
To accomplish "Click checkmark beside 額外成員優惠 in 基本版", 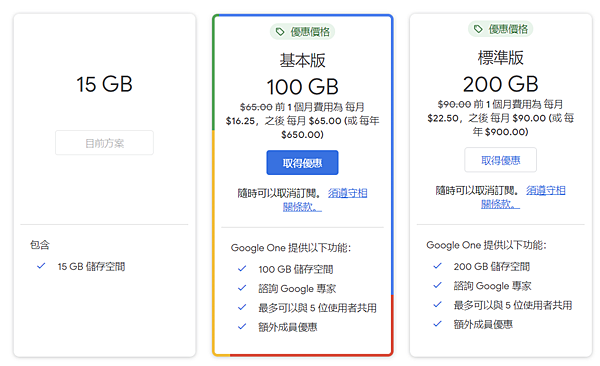I will (x=242, y=326).
